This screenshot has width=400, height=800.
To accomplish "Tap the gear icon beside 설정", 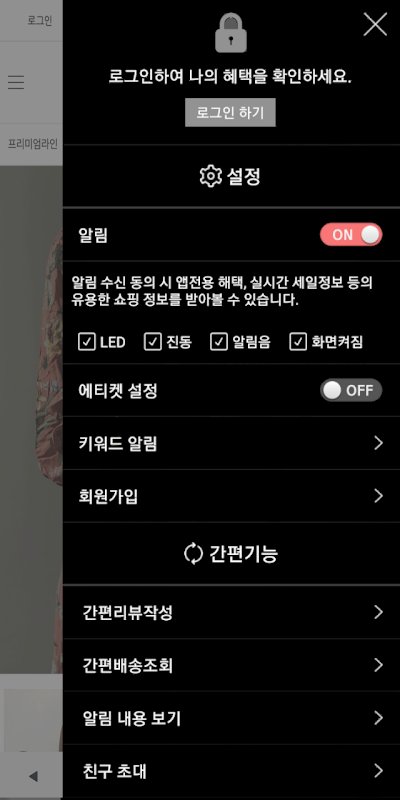I will click(210, 177).
